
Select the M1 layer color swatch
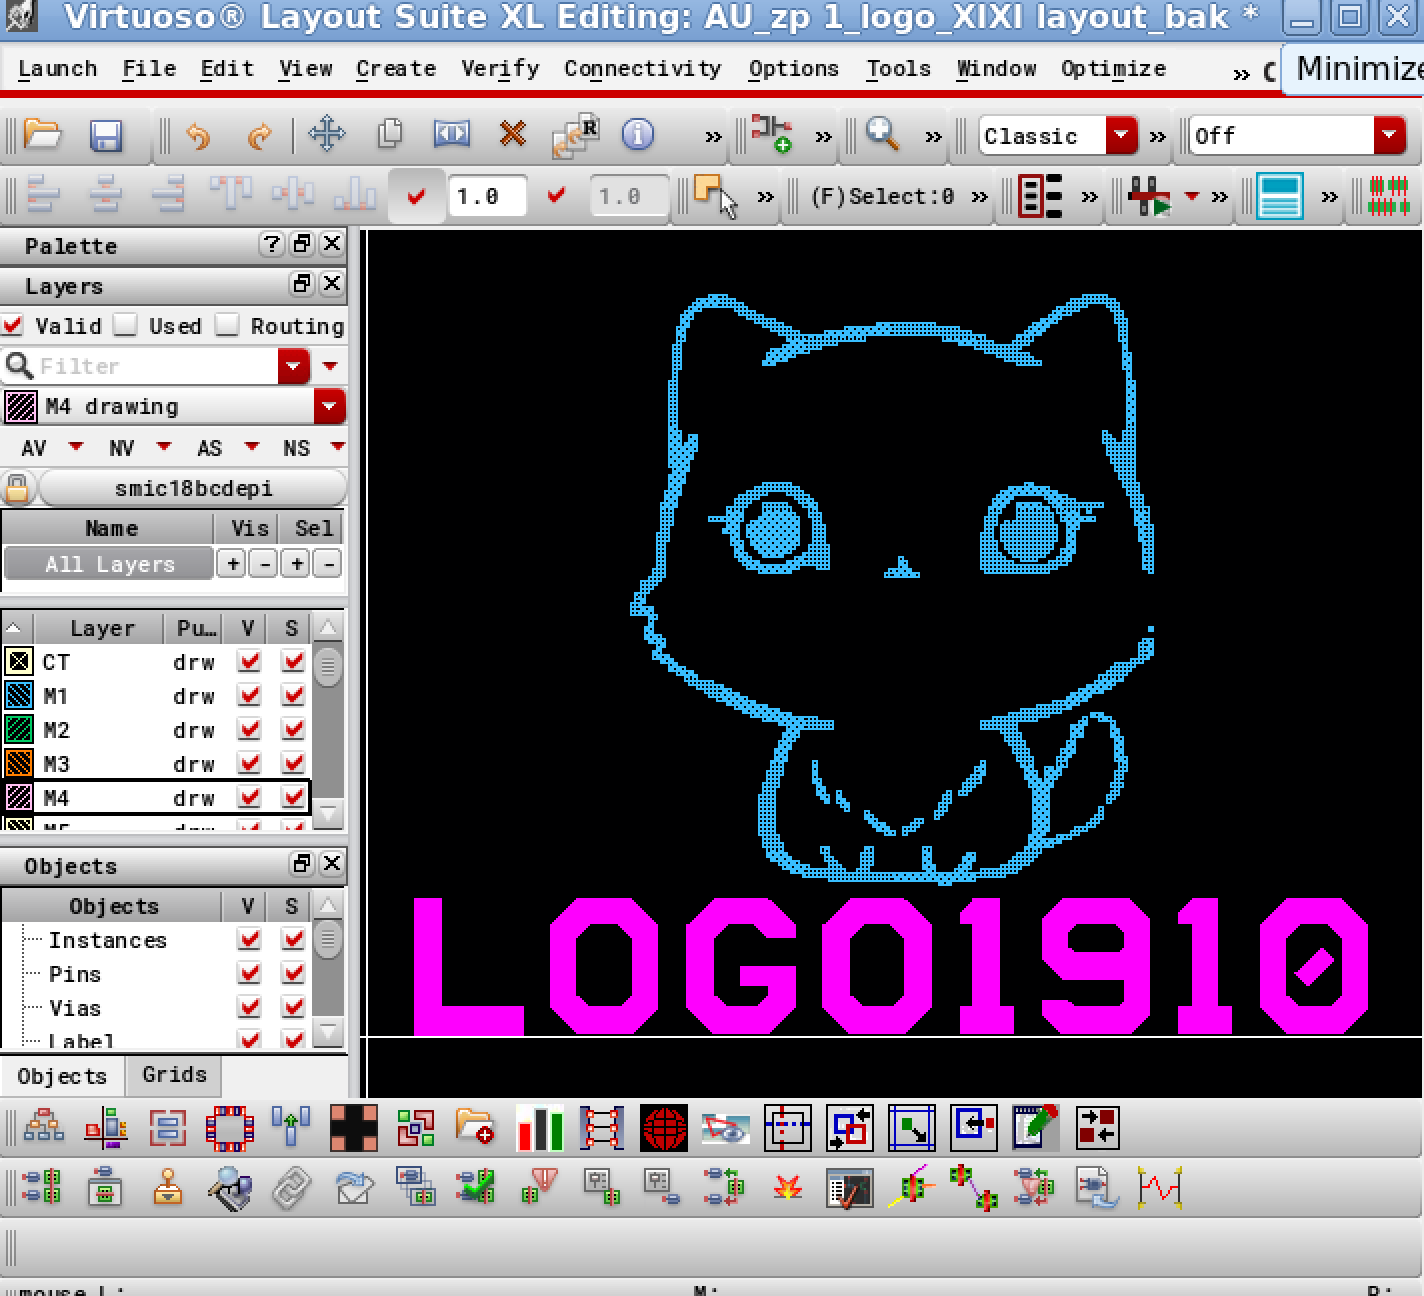pos(19,695)
